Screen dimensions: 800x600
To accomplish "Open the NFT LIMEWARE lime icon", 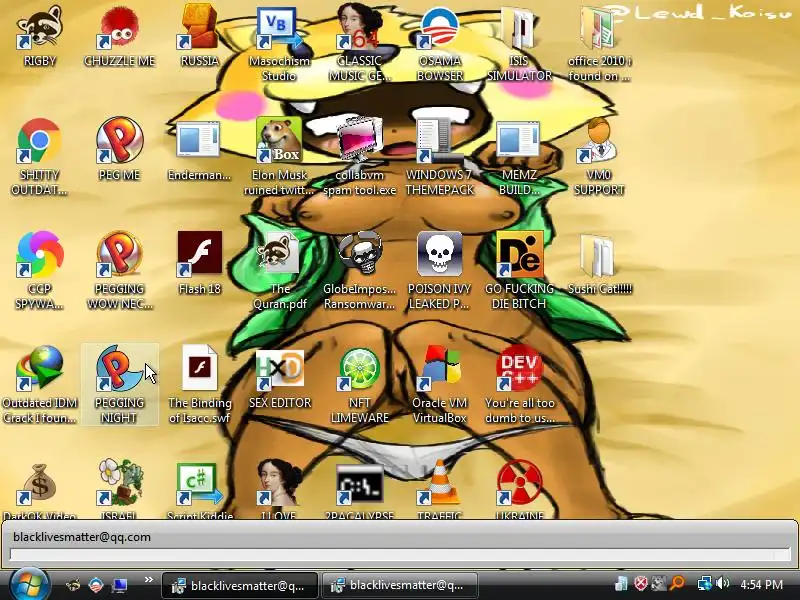I will point(359,368).
